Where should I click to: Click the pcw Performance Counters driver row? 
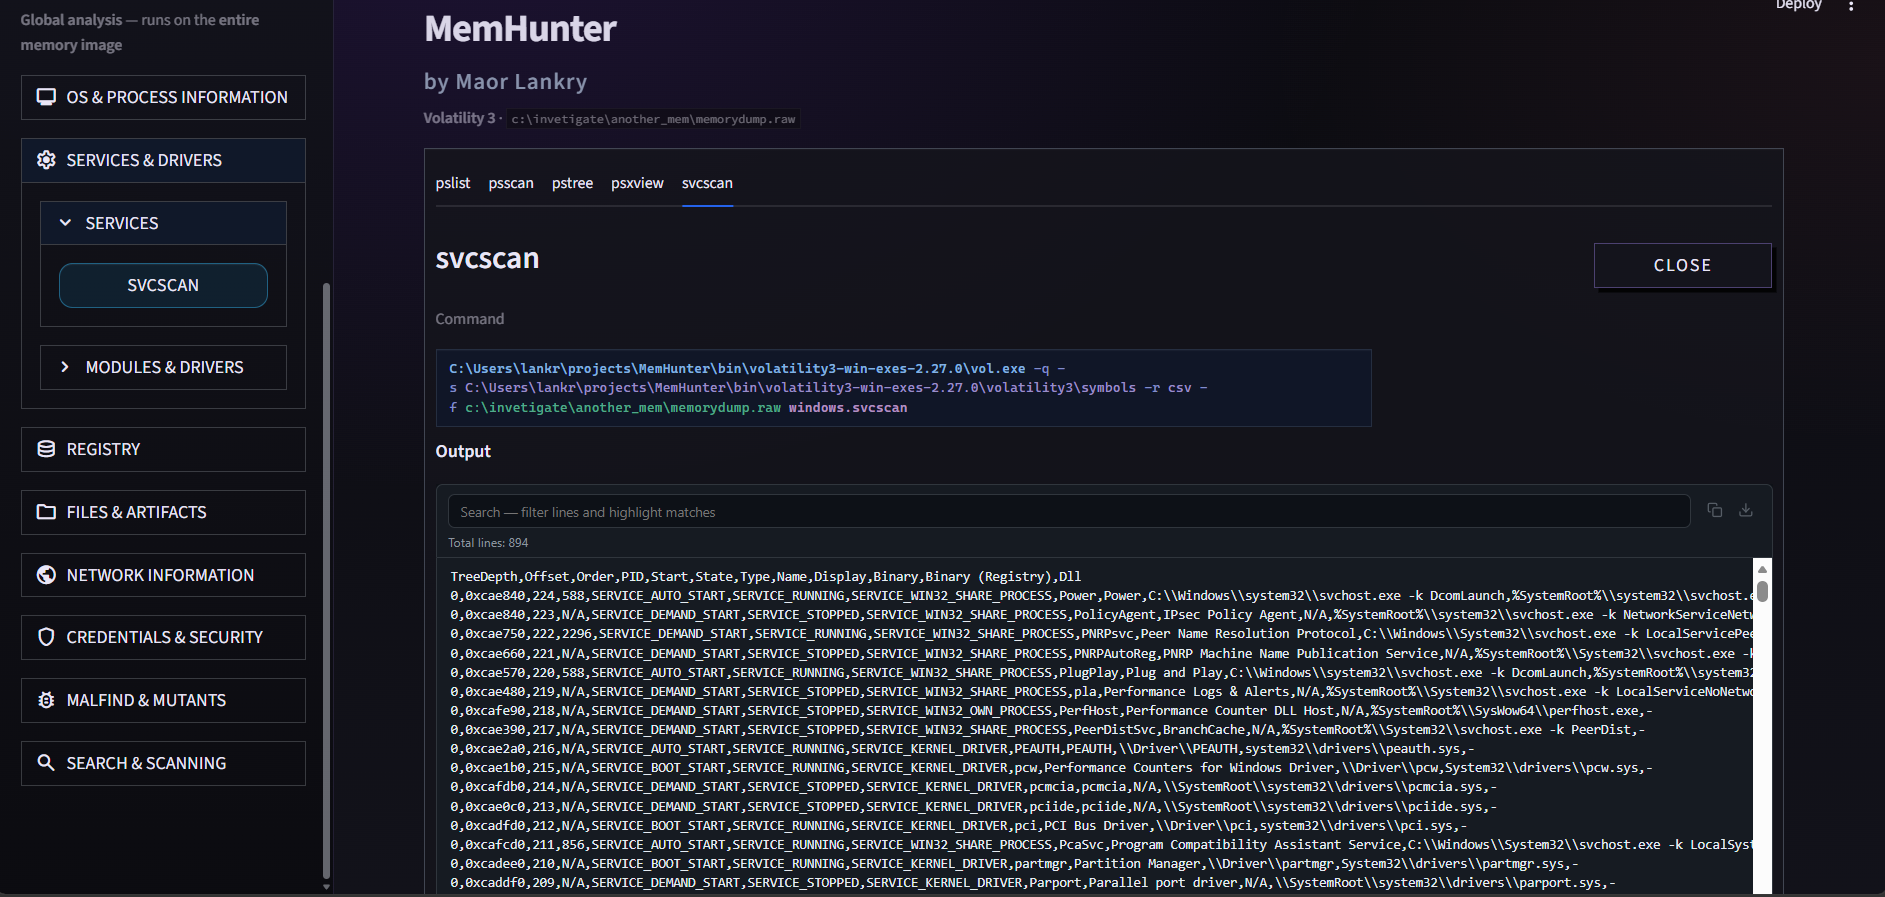pyautogui.click(x=1051, y=768)
